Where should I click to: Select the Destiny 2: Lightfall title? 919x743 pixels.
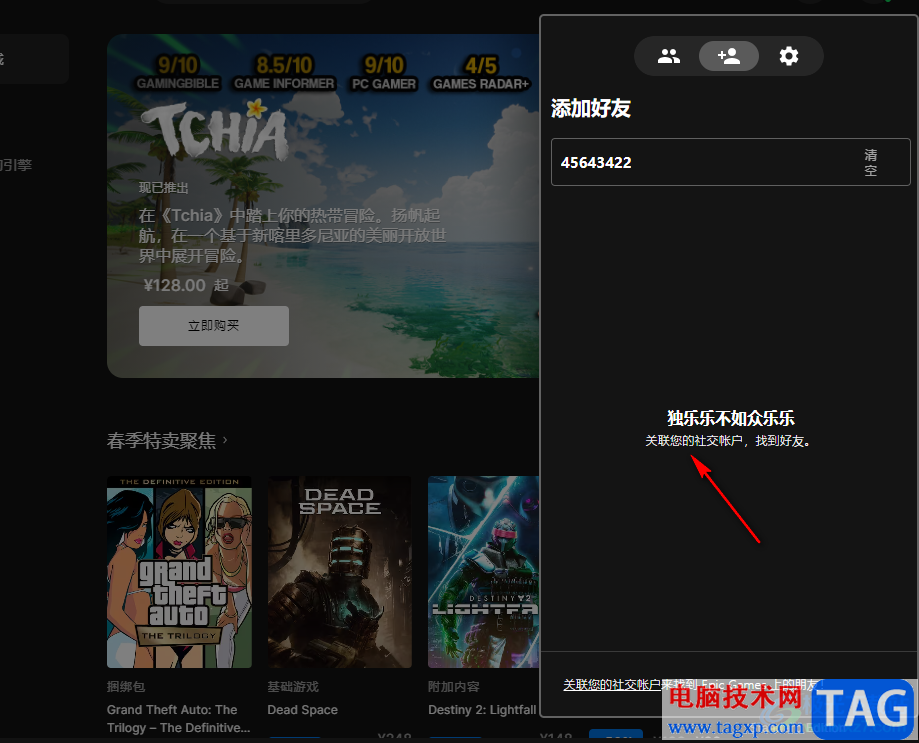[x=482, y=710]
